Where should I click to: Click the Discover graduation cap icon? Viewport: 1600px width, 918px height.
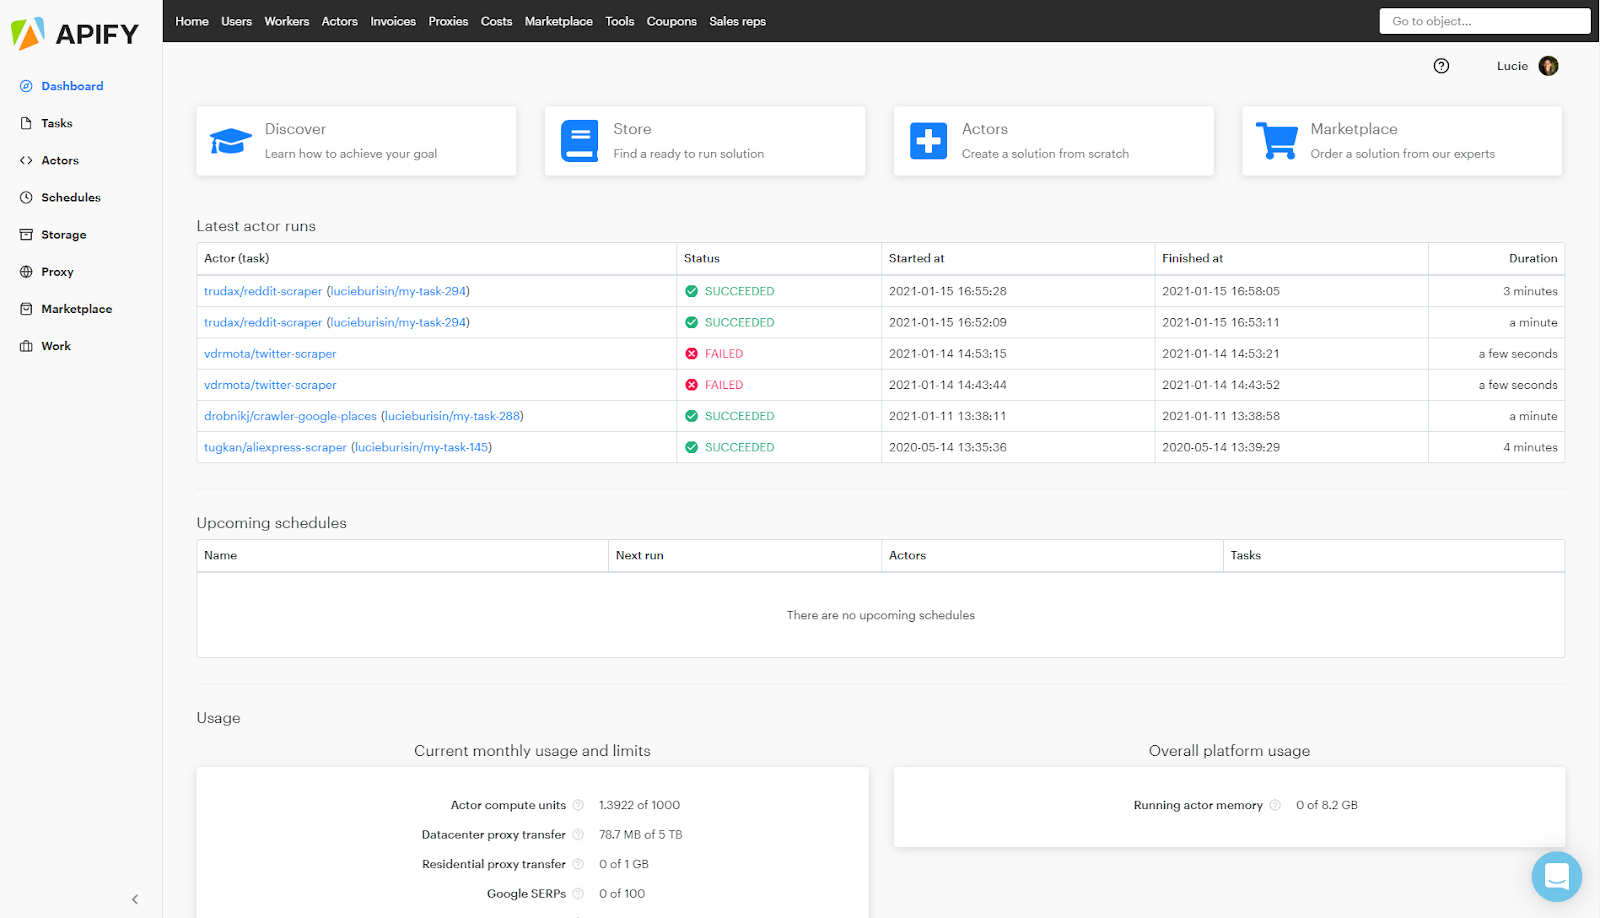230,141
